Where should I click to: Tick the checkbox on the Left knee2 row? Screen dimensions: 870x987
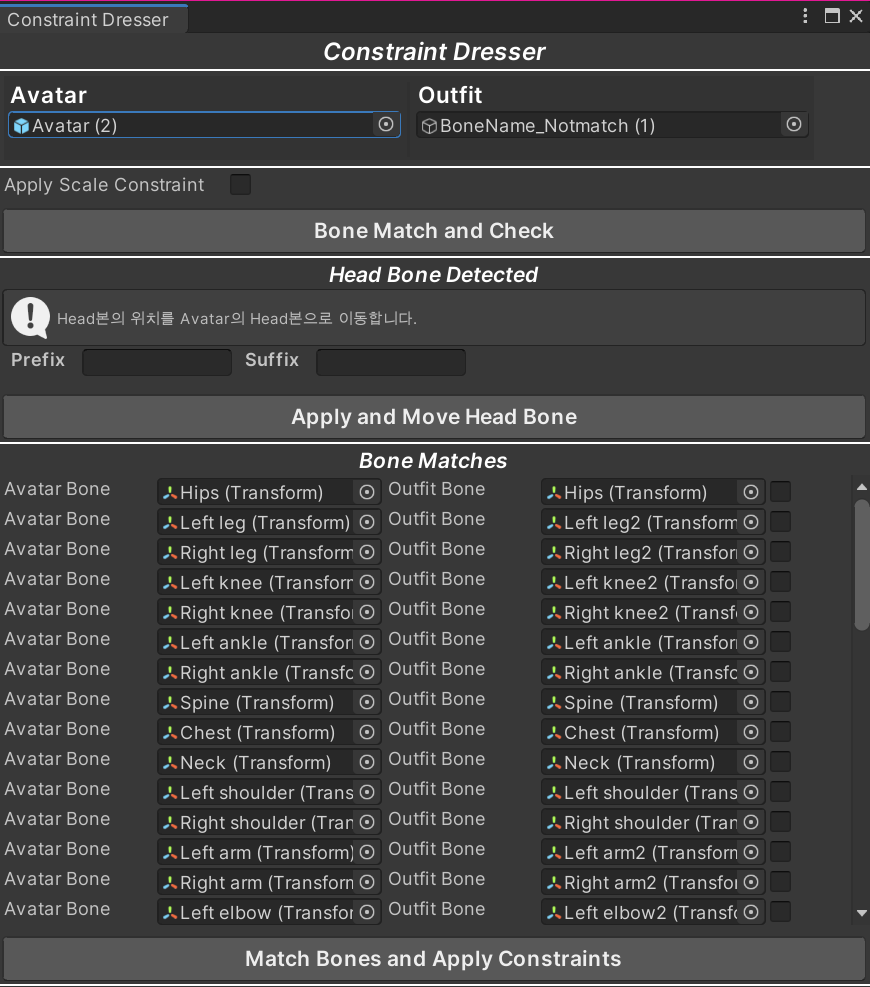(781, 582)
